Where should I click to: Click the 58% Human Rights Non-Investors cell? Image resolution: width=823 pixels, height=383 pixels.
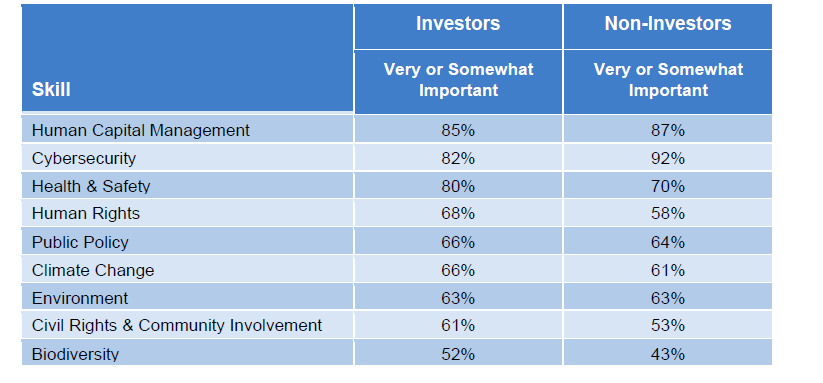[668, 214]
